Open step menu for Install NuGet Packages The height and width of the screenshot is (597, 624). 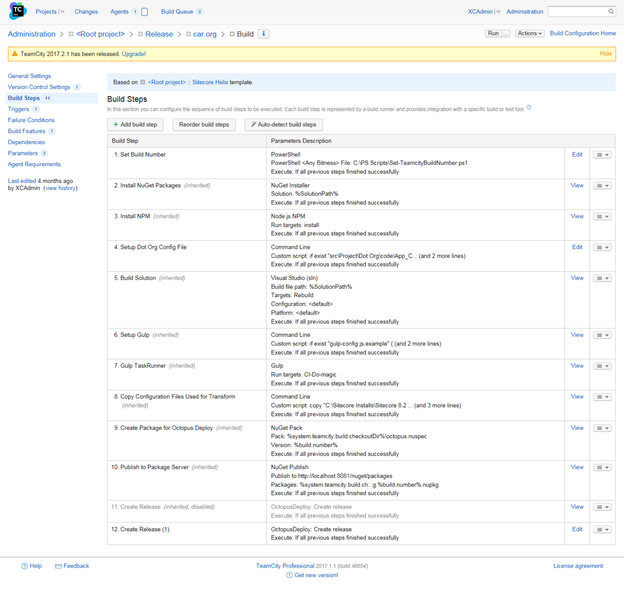(602, 186)
